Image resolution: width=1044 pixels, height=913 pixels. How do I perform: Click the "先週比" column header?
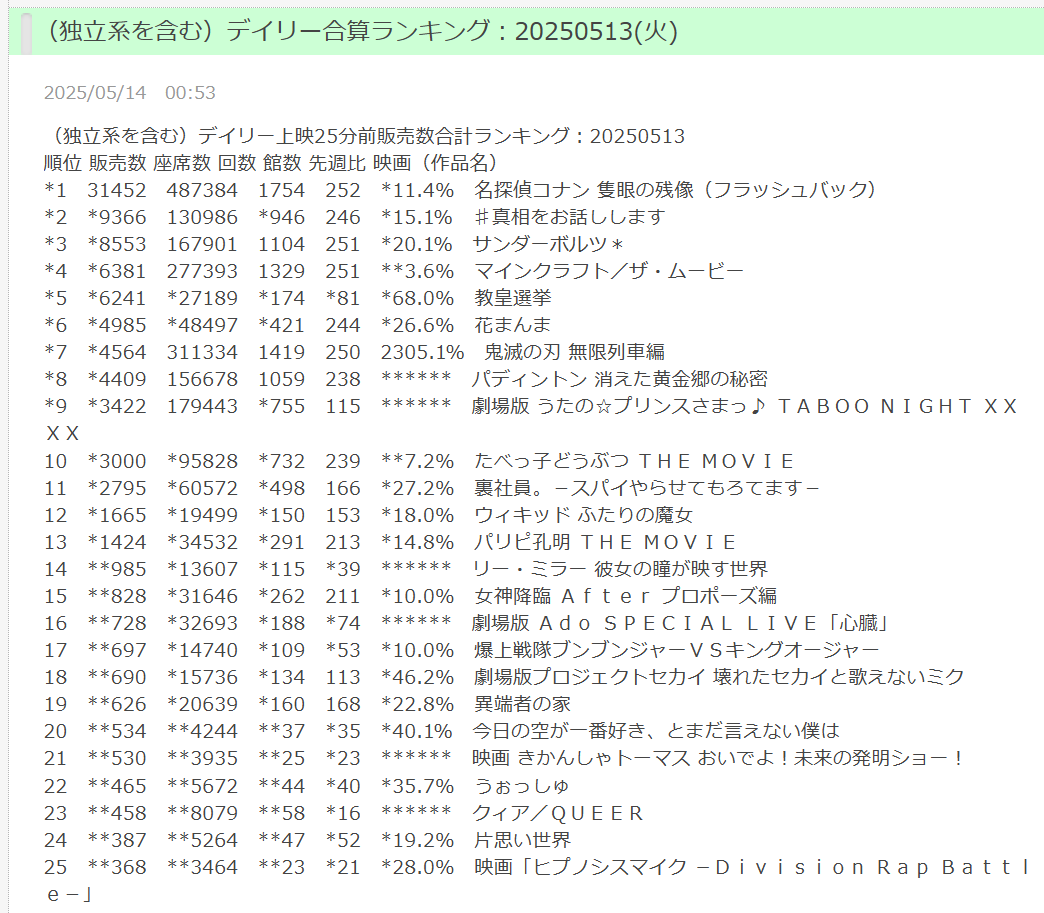[x=337, y=162]
